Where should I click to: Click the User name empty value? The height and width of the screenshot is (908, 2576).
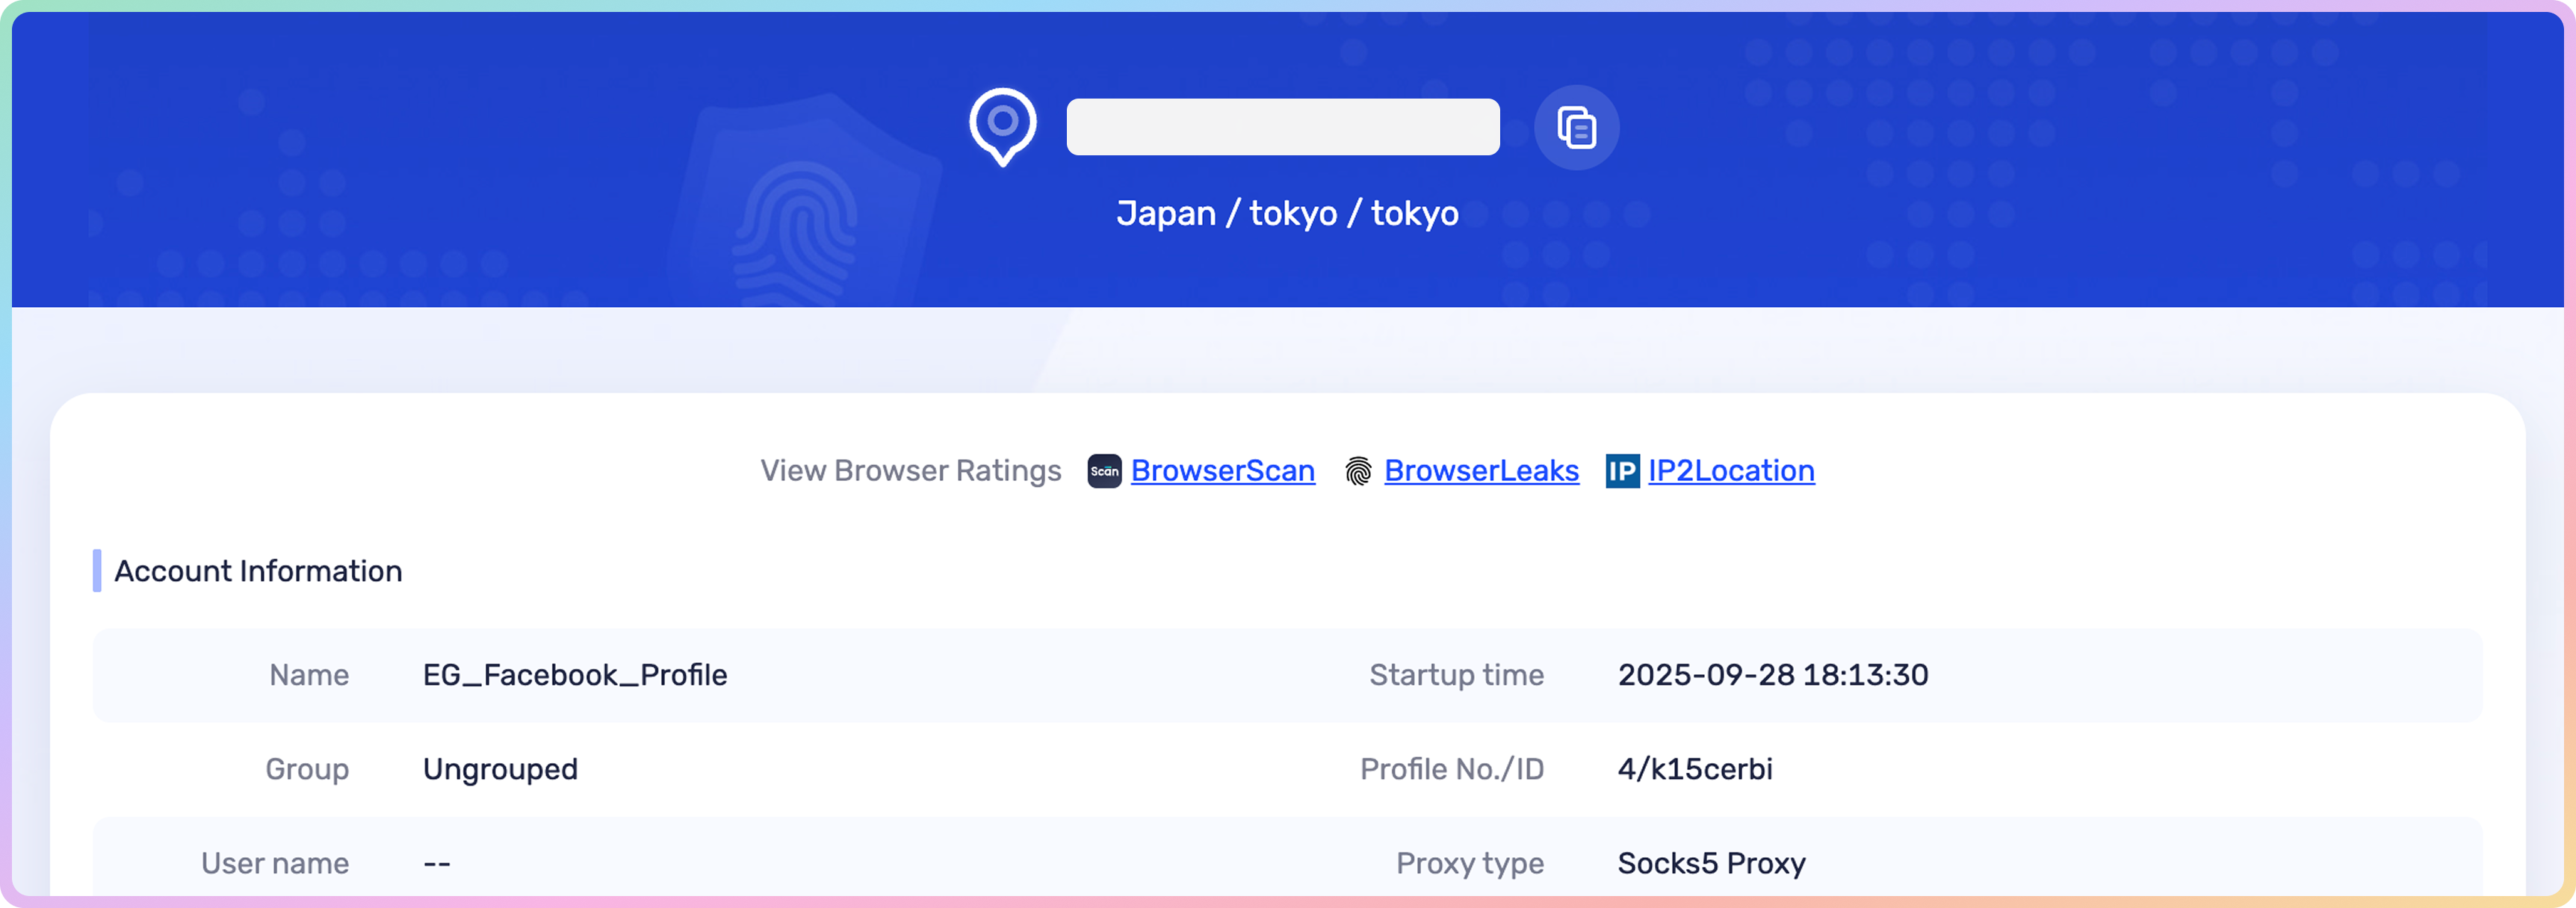tap(437, 863)
